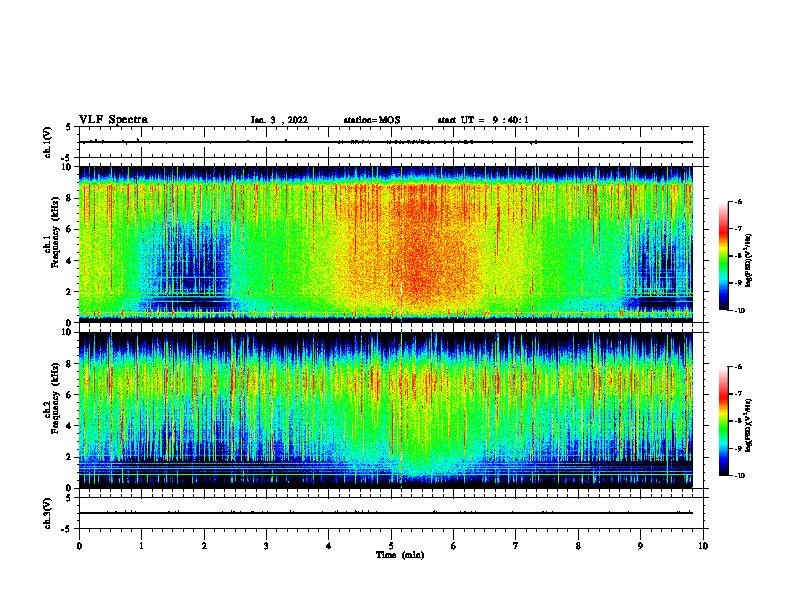The image size is (792, 612).
Task: Click the "ch.1(V)" waveform axis label
Action: coord(48,142)
